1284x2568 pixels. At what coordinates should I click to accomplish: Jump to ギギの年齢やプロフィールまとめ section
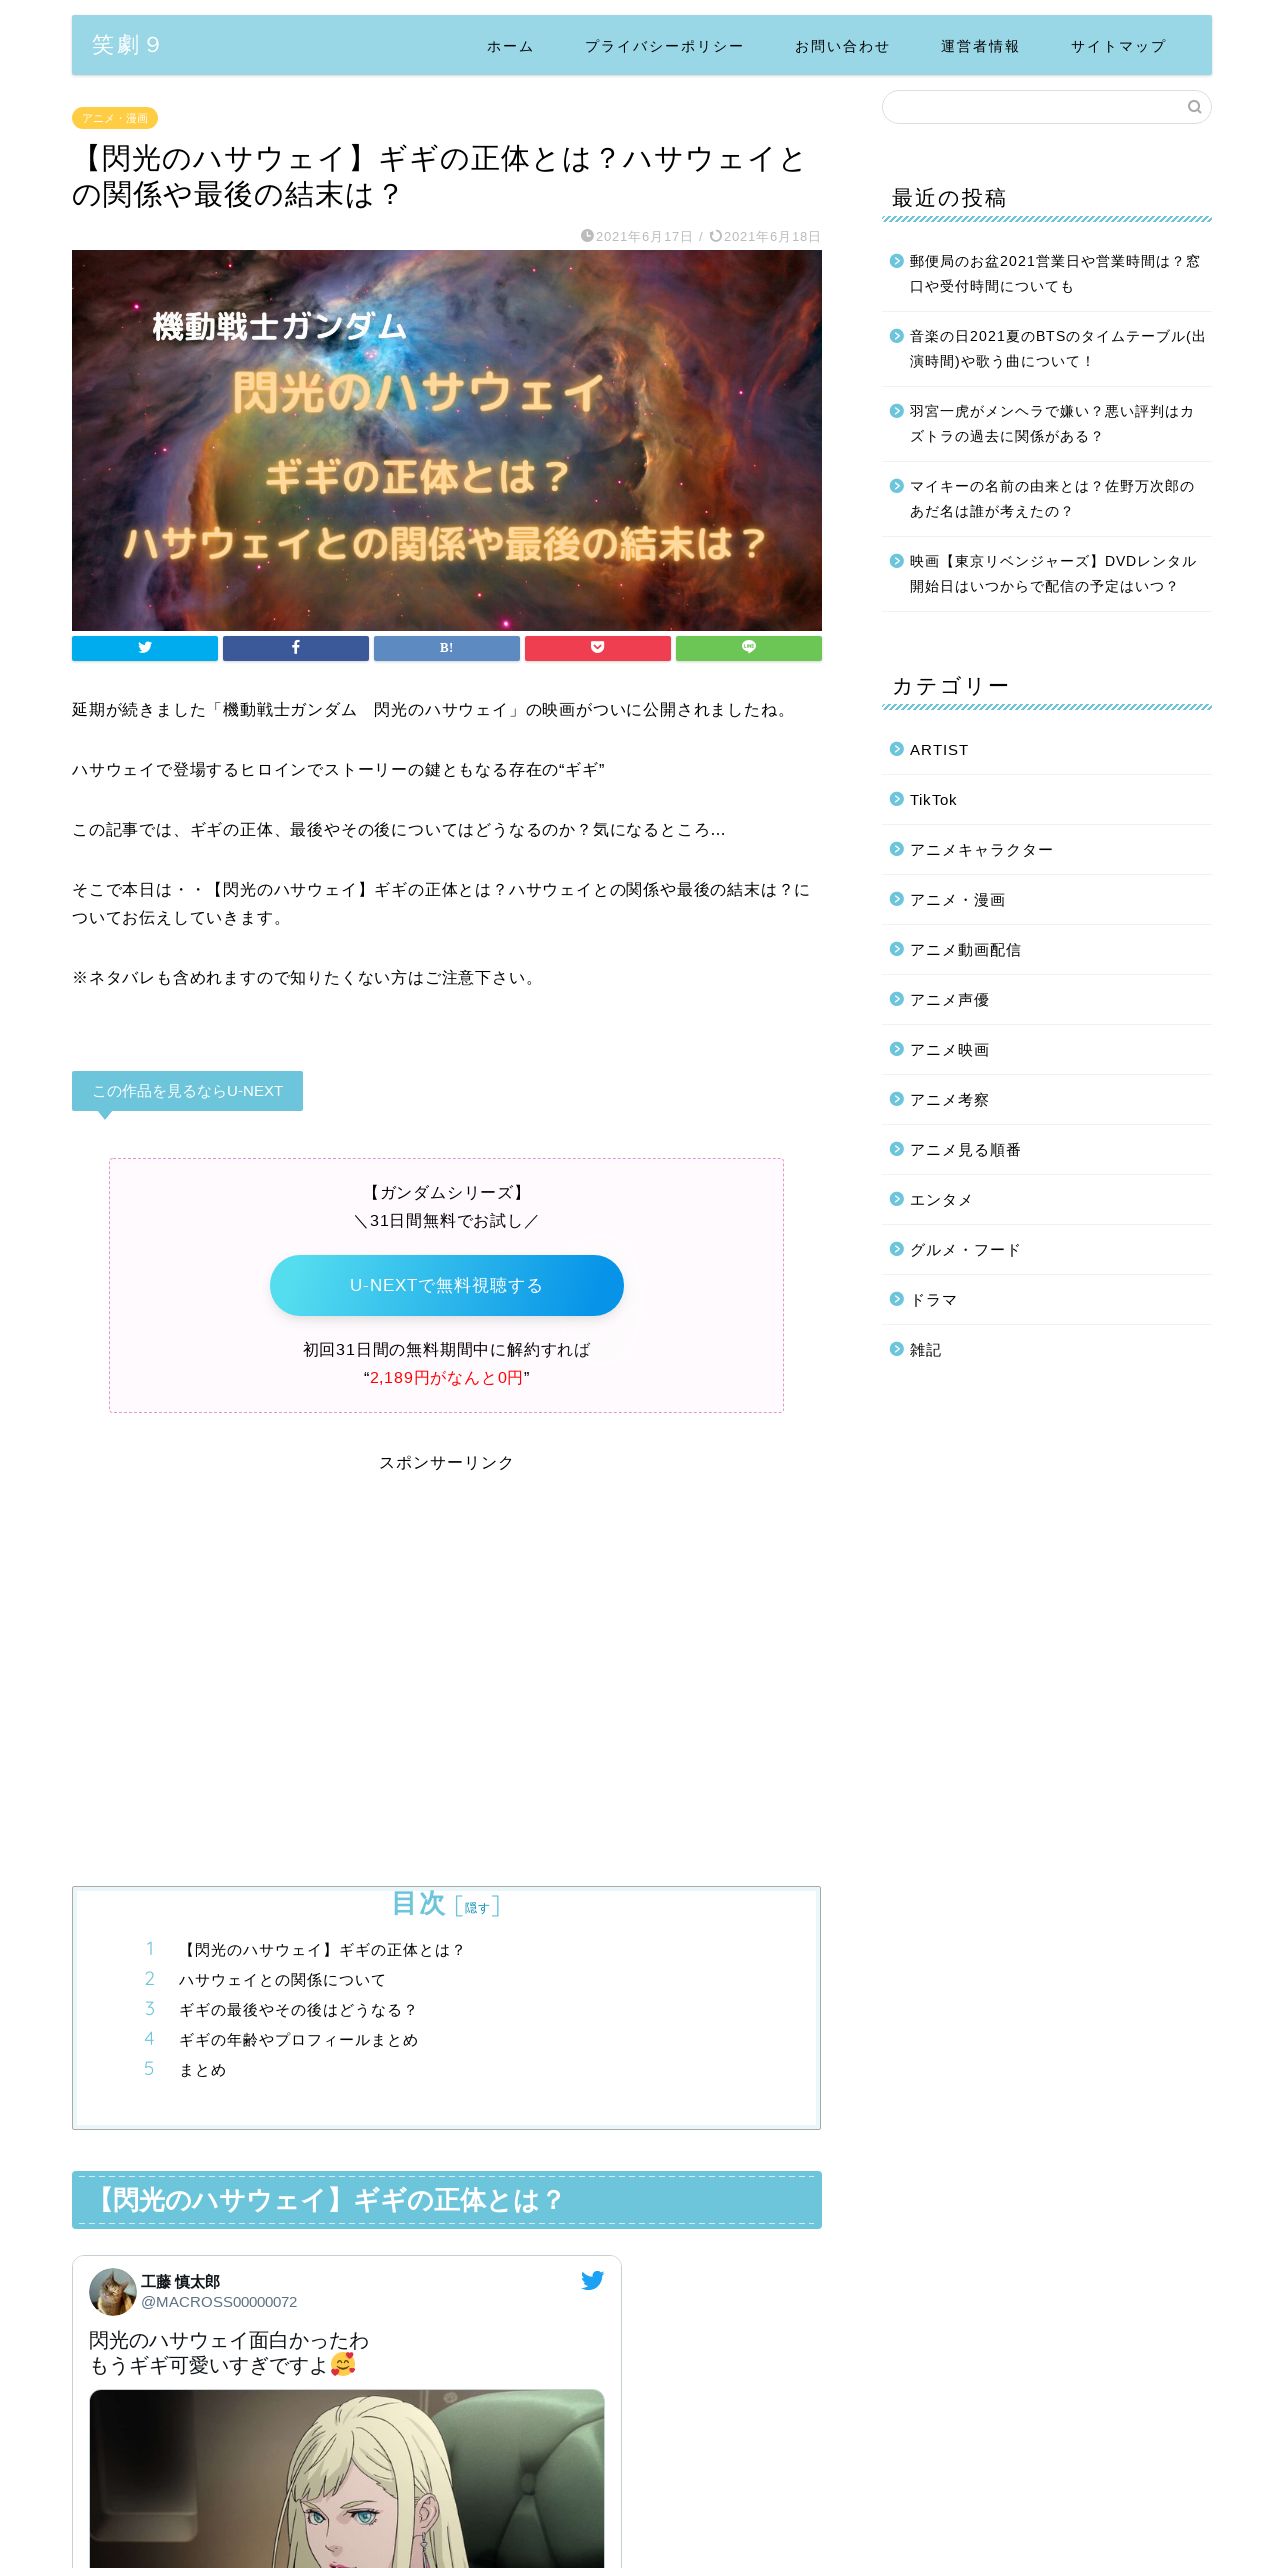(x=298, y=2040)
